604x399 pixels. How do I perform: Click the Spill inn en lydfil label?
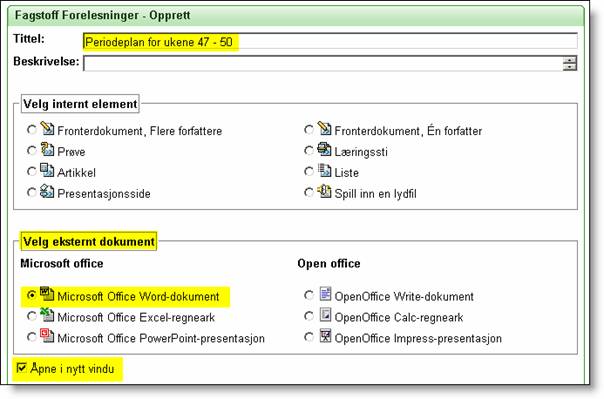point(375,194)
